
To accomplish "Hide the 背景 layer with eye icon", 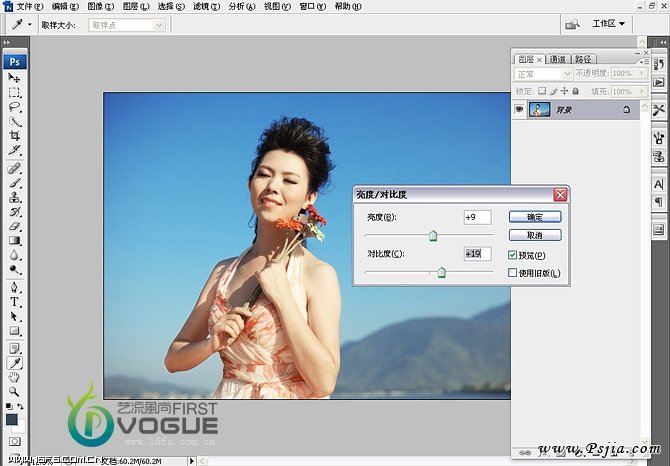I will point(519,109).
